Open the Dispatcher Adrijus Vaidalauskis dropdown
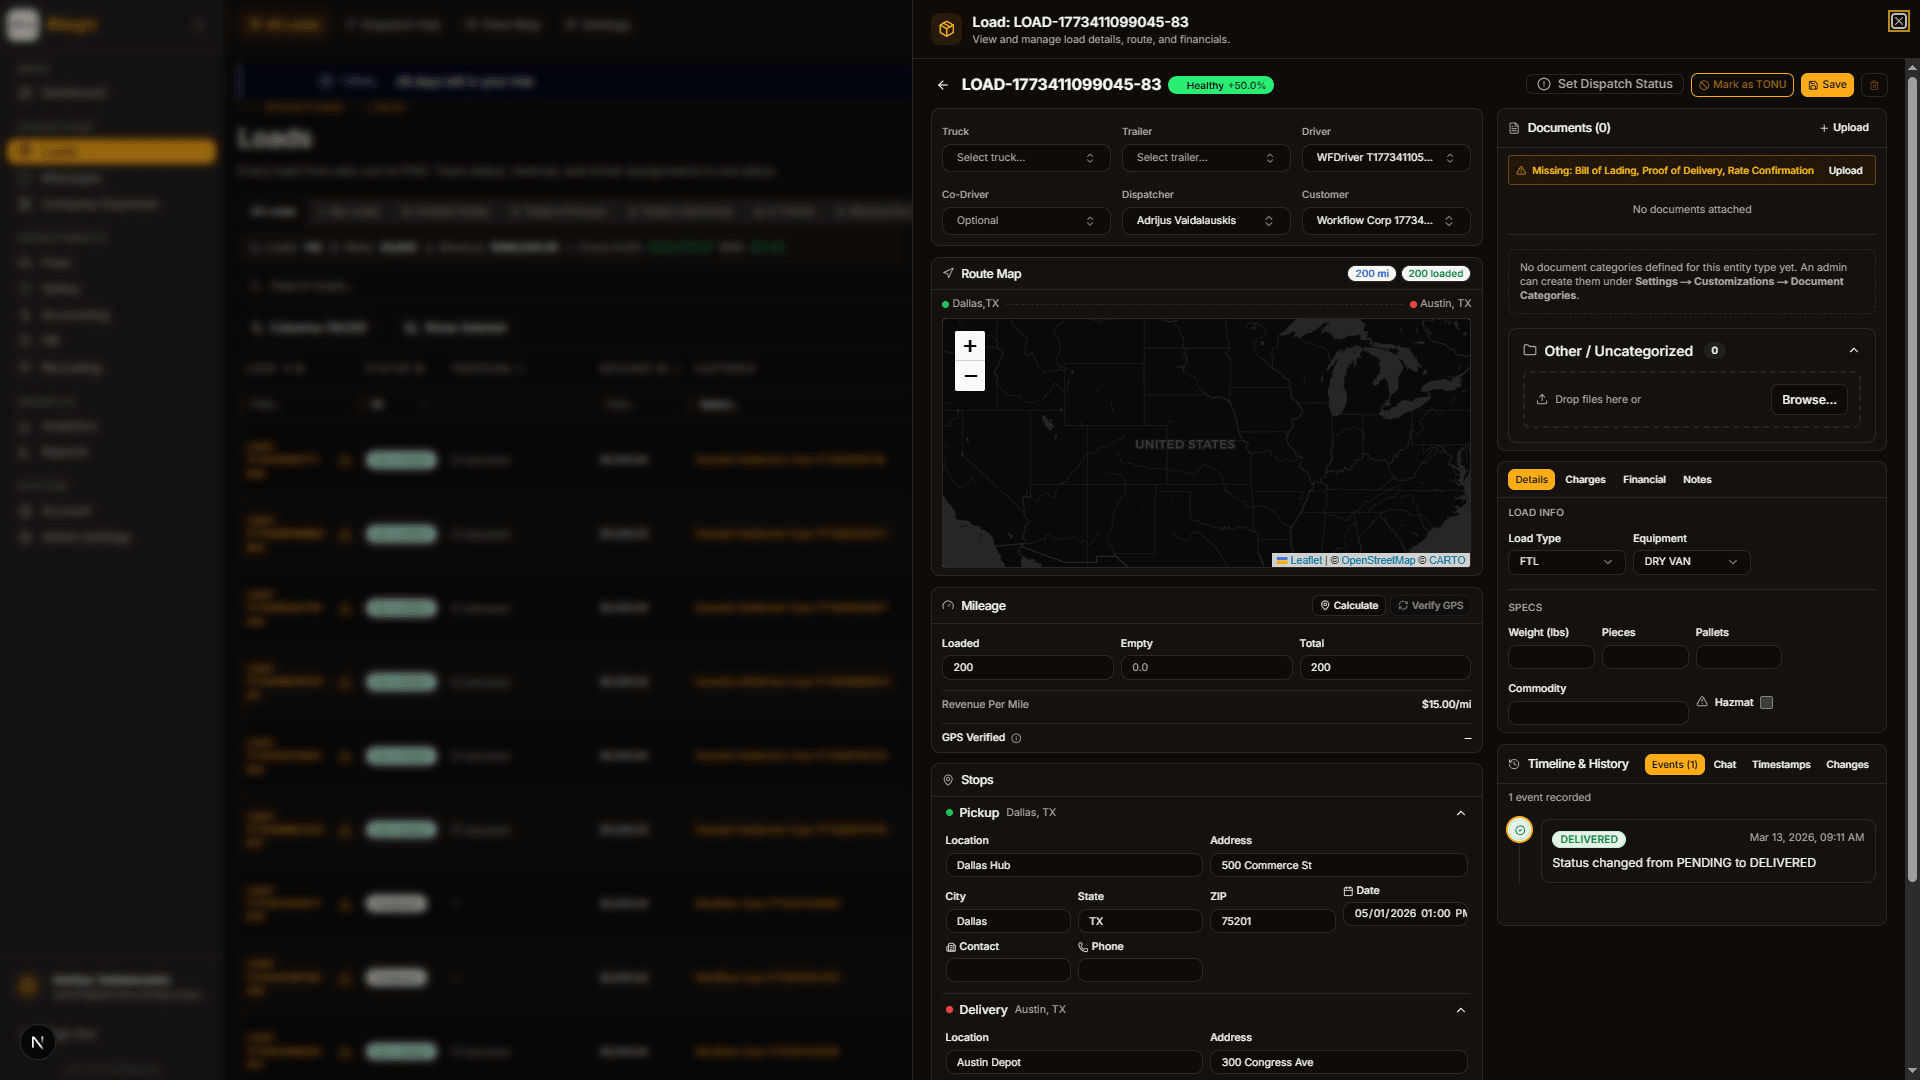Screen dimensions: 1920x1080 (1206, 221)
